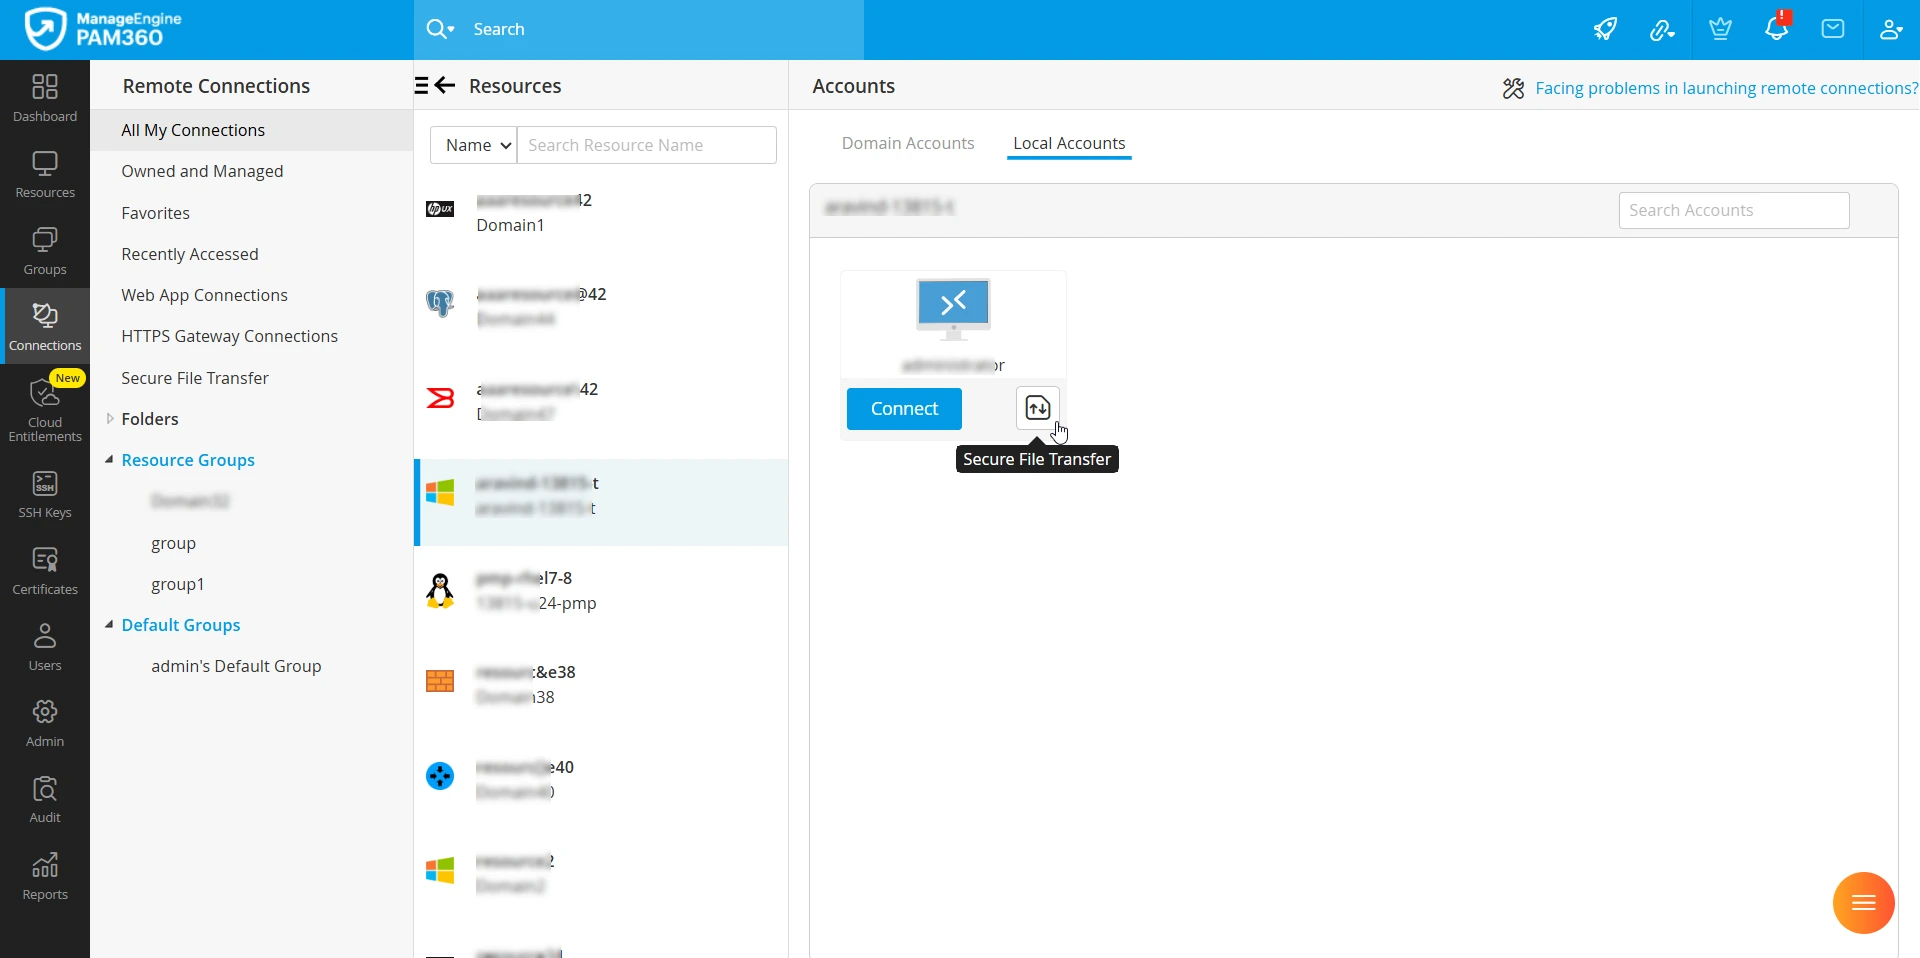Click the Secure File Transfer icon button
Image resolution: width=1920 pixels, height=958 pixels.
1037,408
